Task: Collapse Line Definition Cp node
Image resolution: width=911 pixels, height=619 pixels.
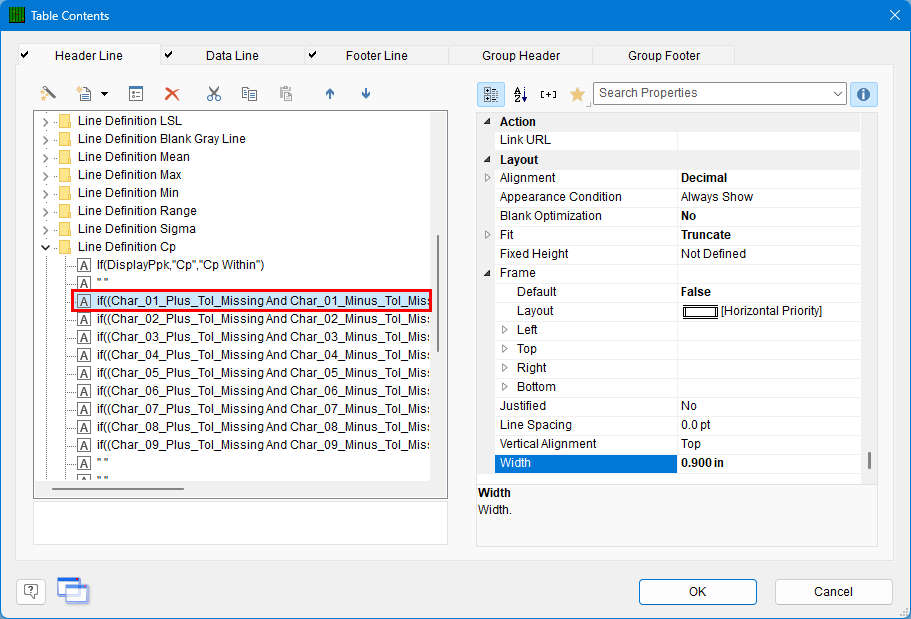Action: (45, 248)
